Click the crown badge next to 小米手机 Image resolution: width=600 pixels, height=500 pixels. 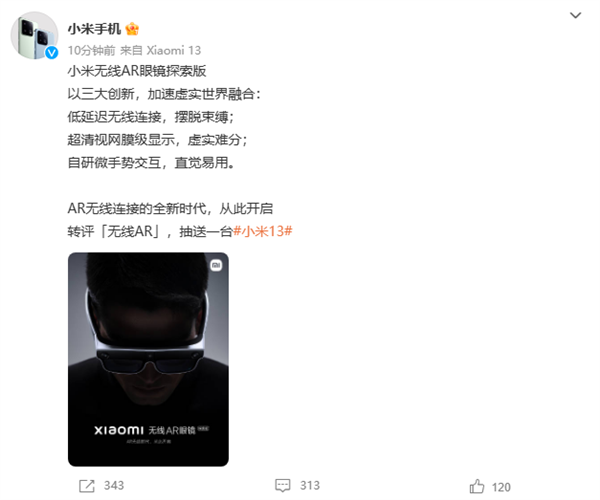[x=132, y=29]
